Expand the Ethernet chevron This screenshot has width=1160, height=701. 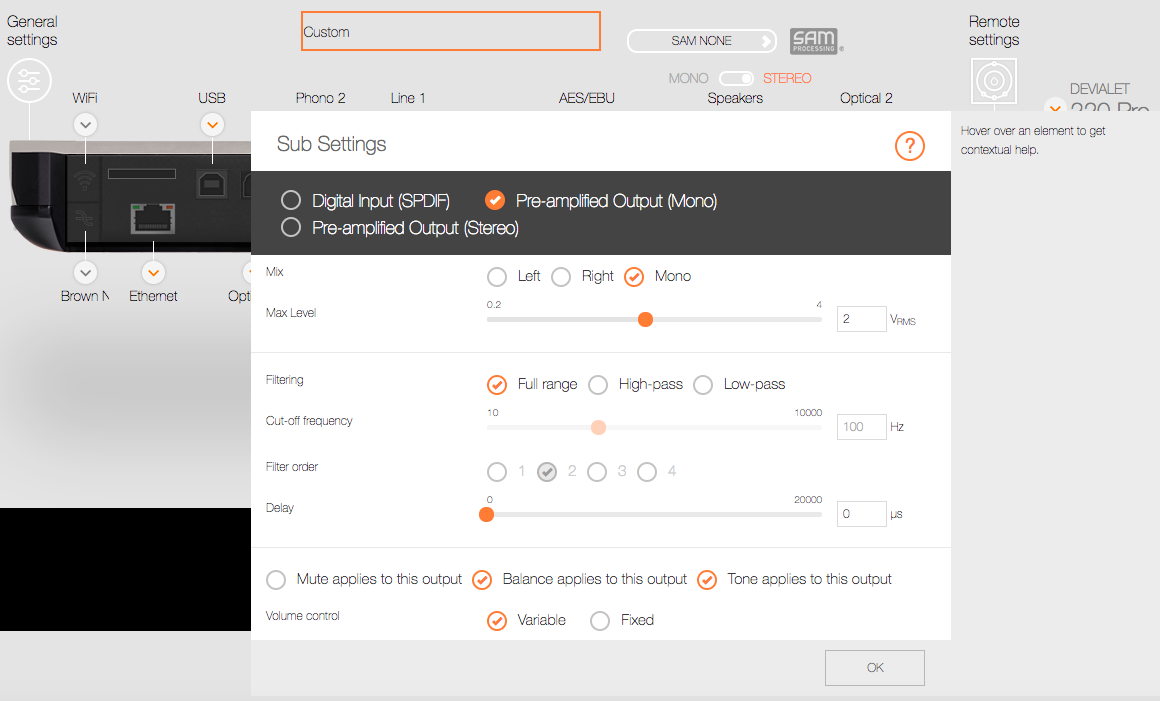[x=153, y=272]
